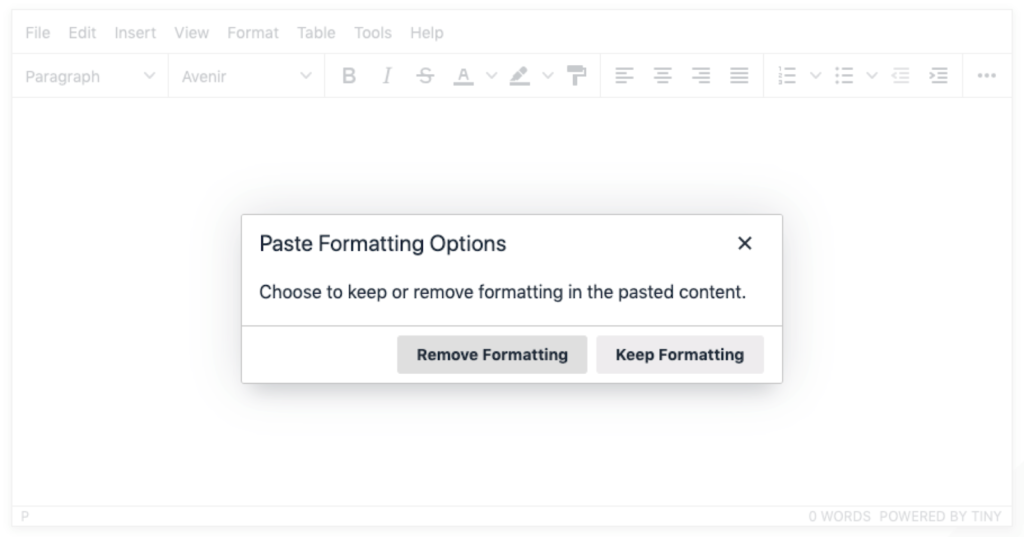Increase indent of paragraph

pyautogui.click(x=938, y=76)
